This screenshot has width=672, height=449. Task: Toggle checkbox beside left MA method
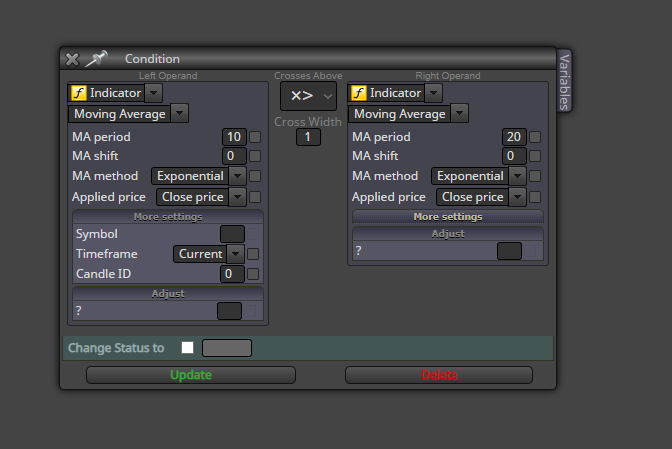255,176
